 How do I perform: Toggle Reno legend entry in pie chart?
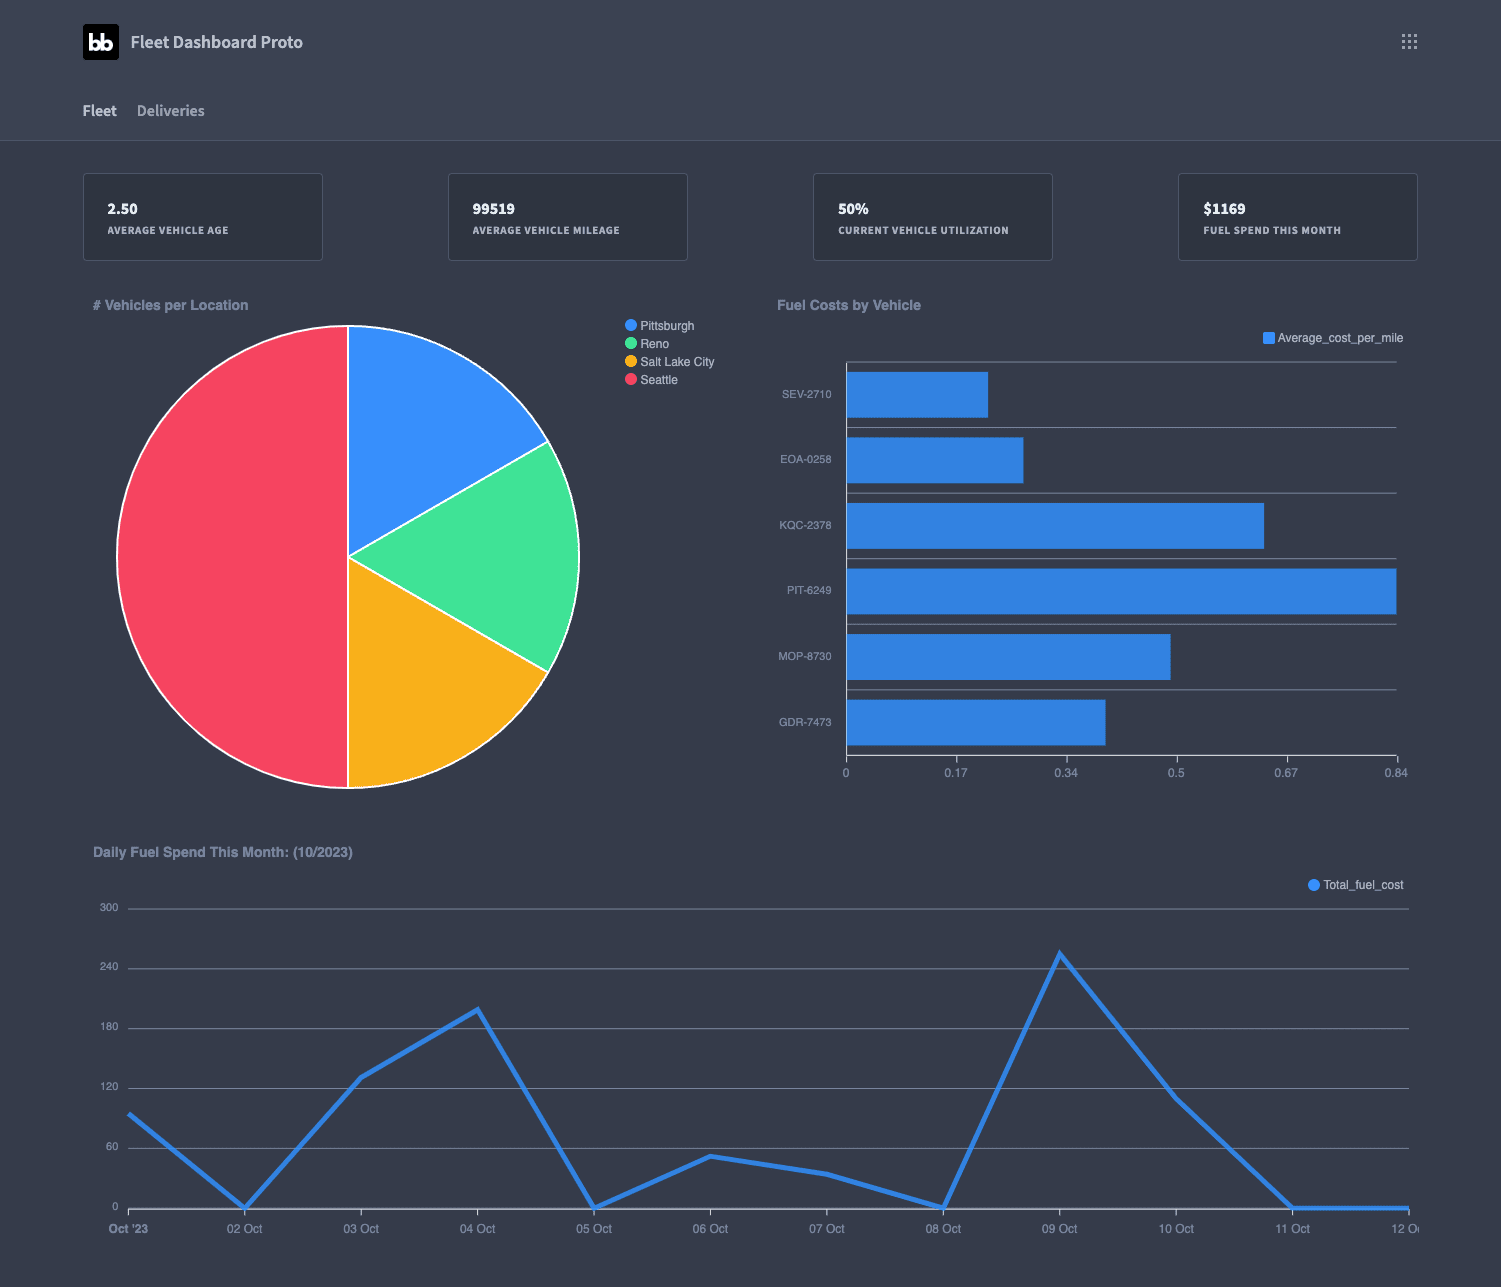pos(647,344)
